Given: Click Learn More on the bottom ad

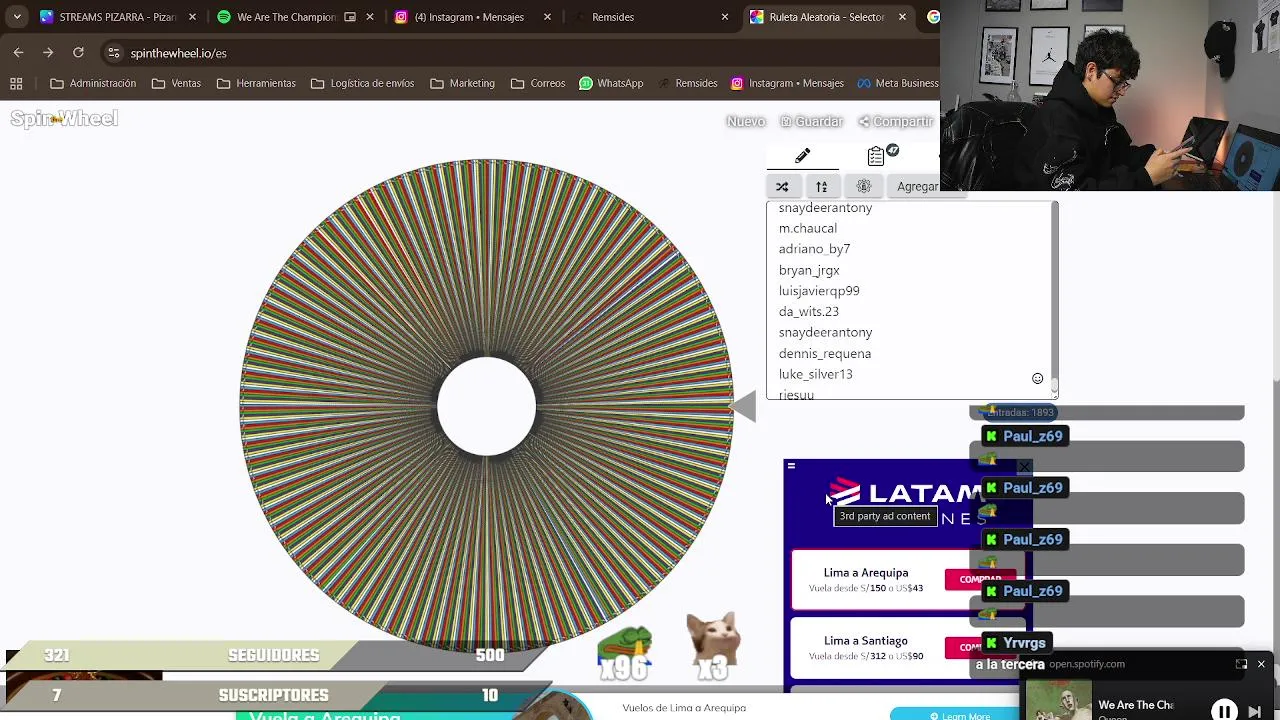Looking at the screenshot, I should pos(960,715).
